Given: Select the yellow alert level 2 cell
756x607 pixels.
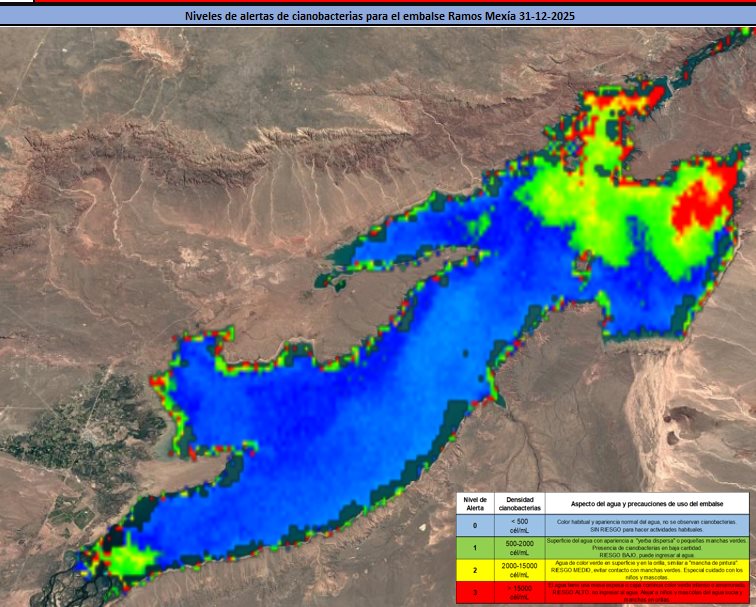Looking at the screenshot, I should tap(476, 570).
